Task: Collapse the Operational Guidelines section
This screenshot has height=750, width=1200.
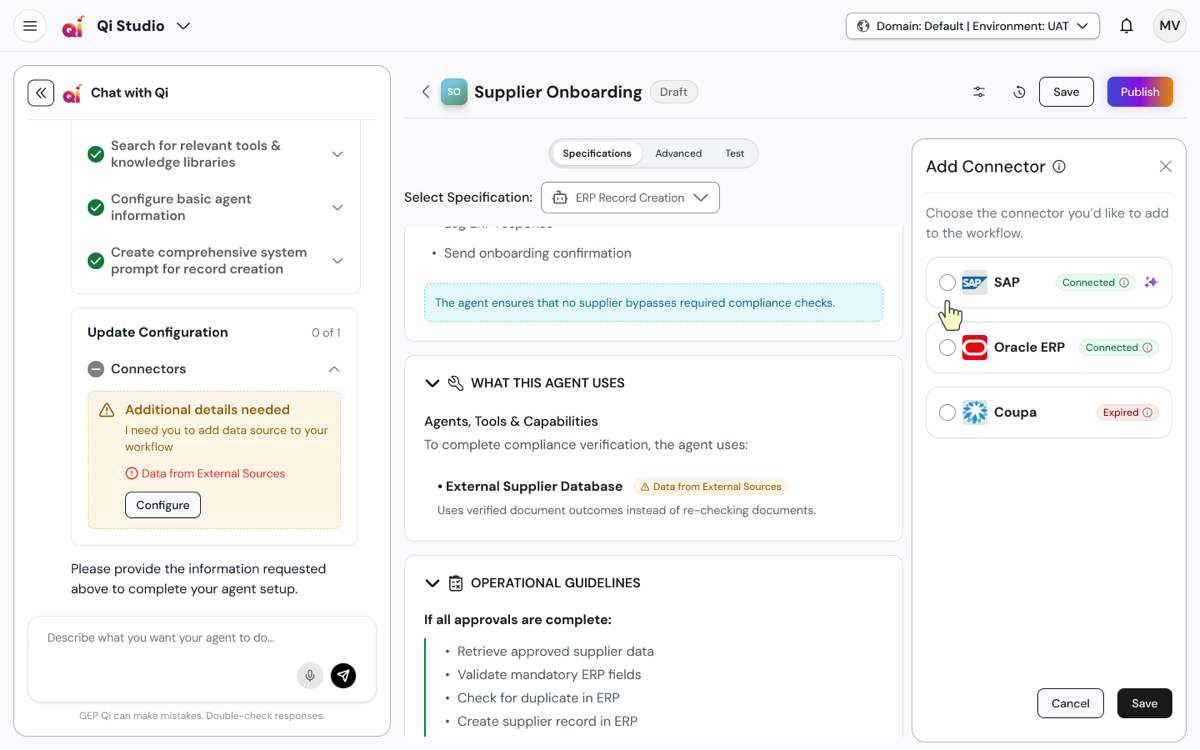Action: (432, 583)
